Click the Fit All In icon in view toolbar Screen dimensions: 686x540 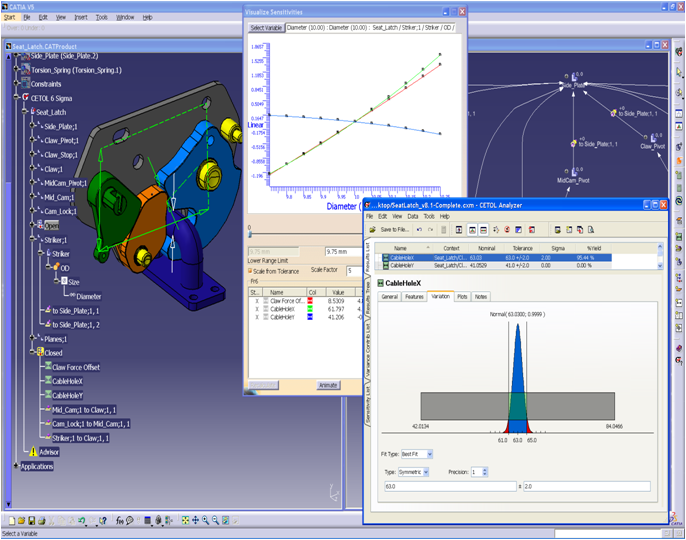point(186,520)
